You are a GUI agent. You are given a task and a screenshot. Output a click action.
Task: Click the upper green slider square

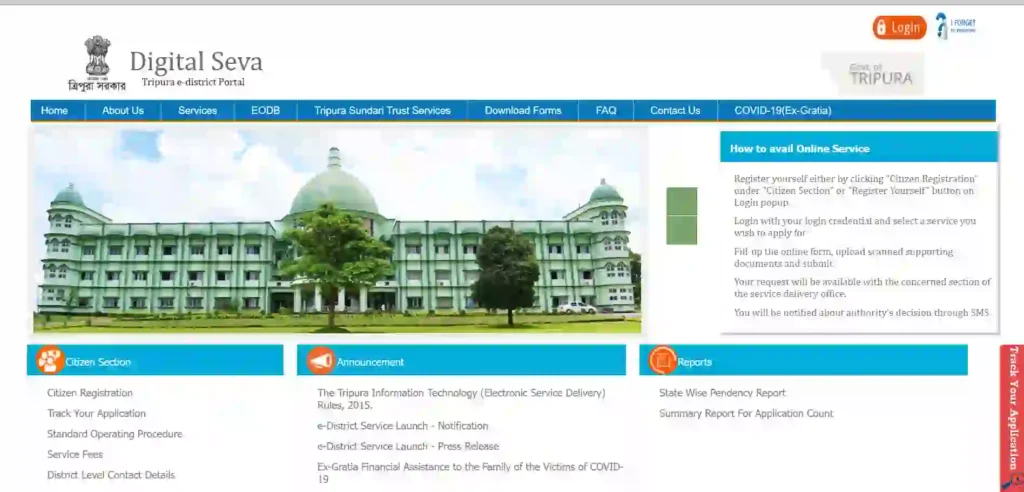tap(681, 201)
